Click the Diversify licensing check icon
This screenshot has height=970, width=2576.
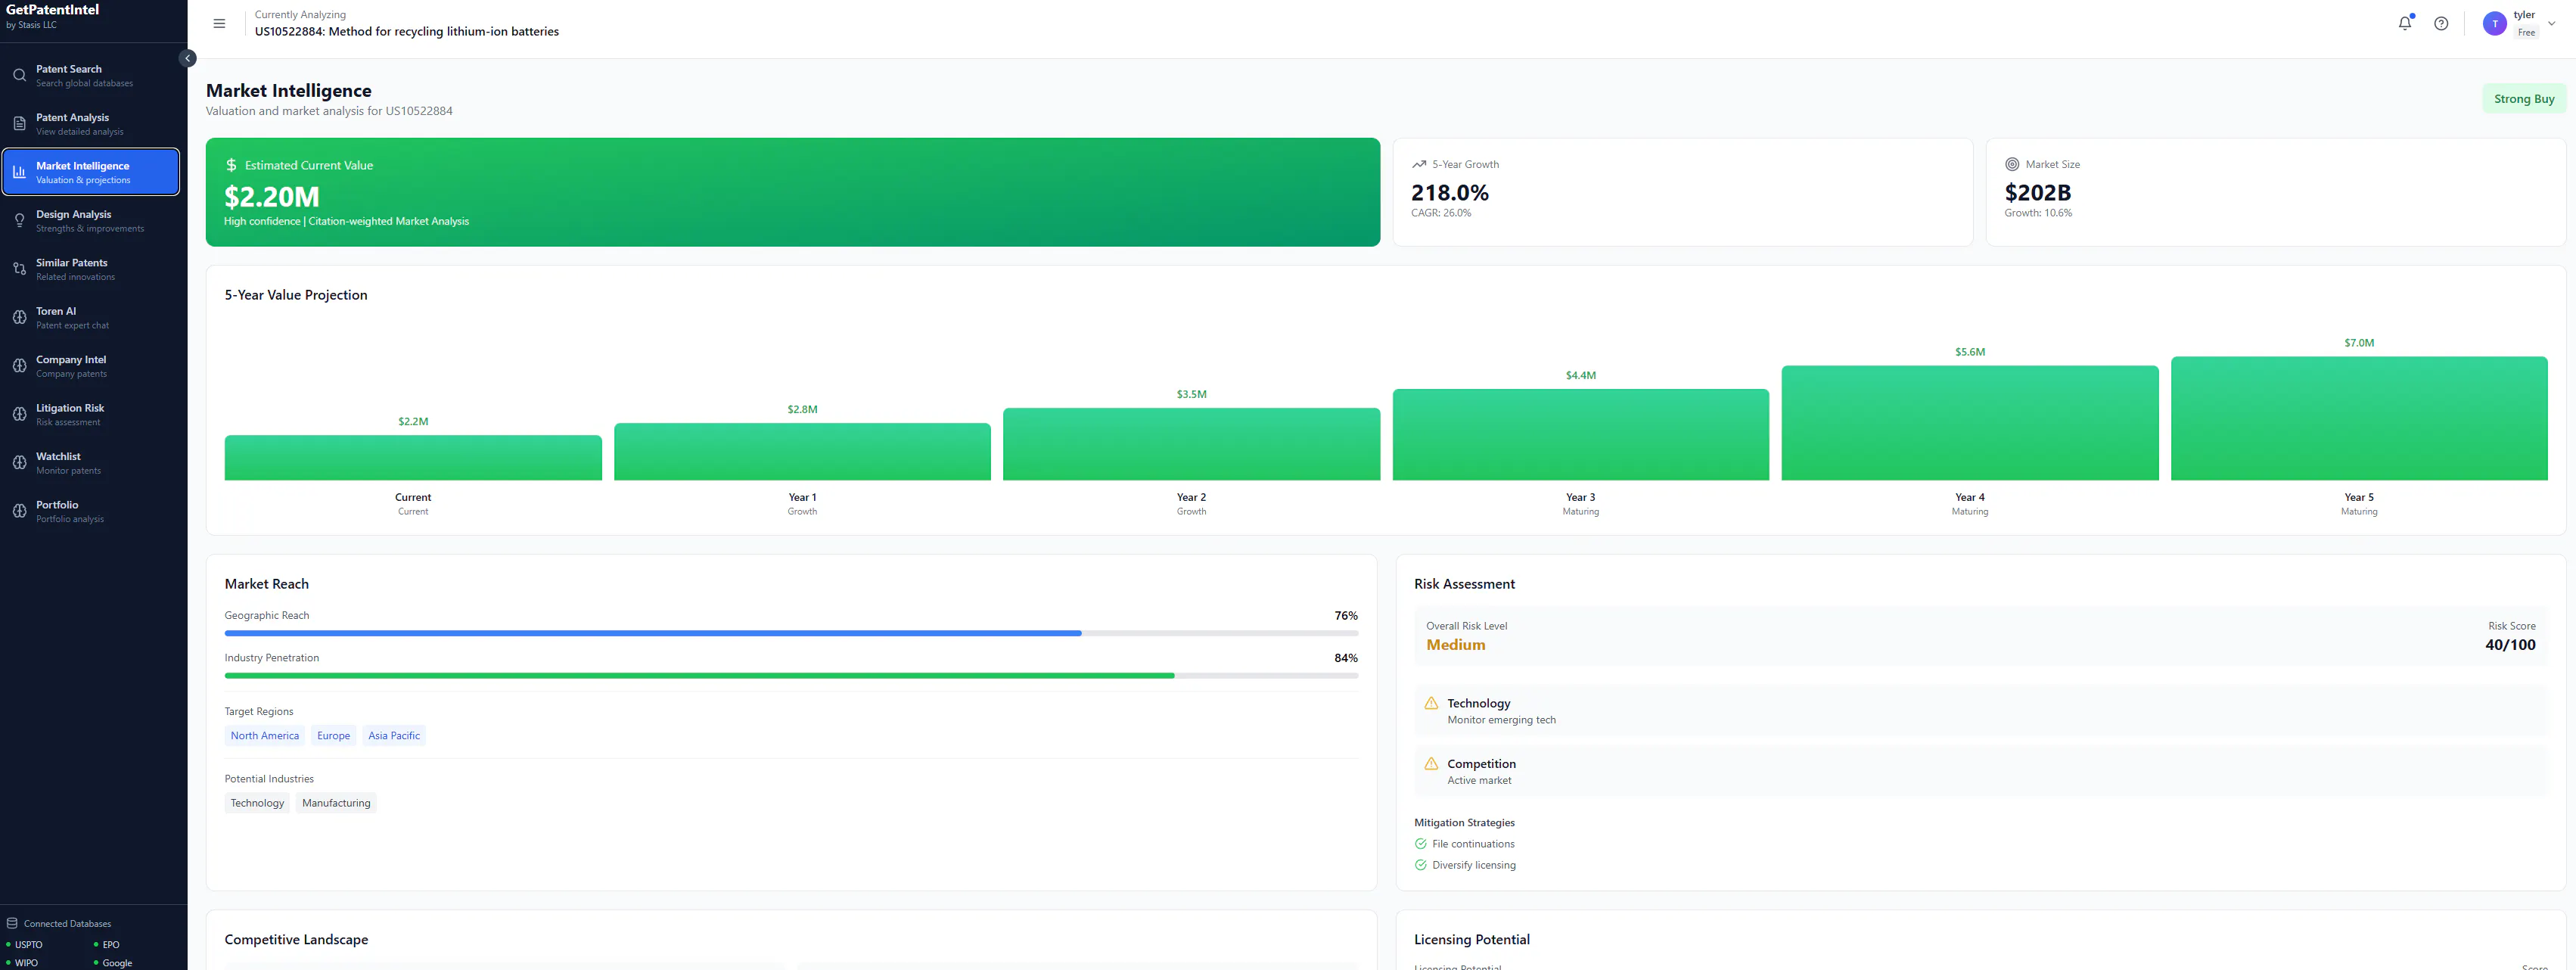coord(1420,865)
